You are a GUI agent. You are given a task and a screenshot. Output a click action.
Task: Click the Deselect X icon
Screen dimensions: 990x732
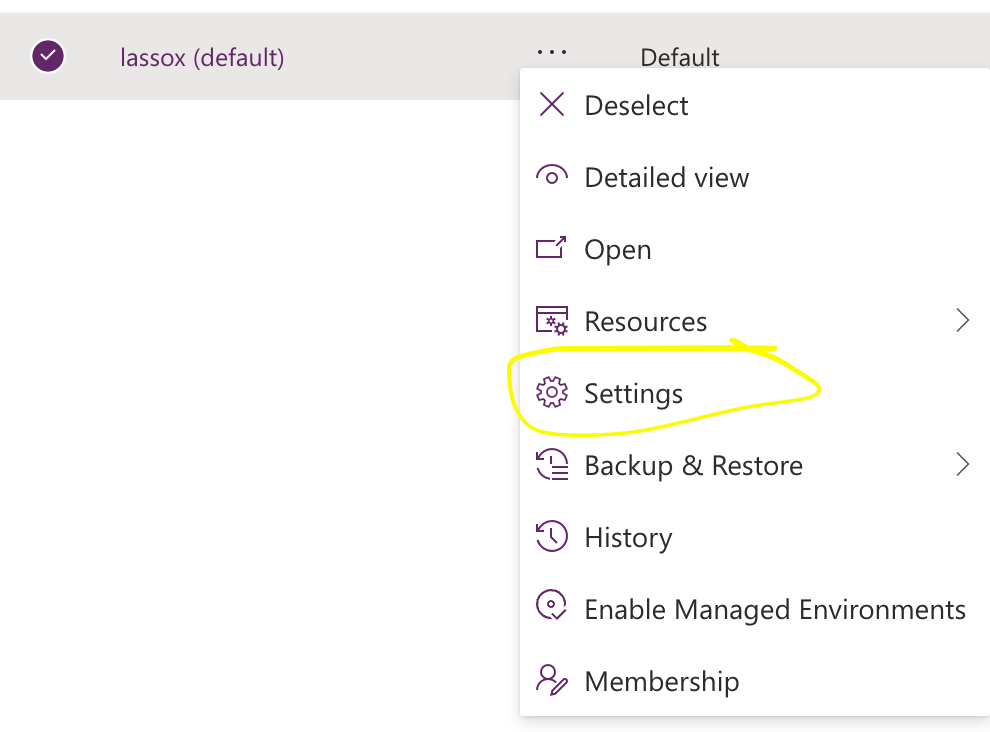coord(552,104)
